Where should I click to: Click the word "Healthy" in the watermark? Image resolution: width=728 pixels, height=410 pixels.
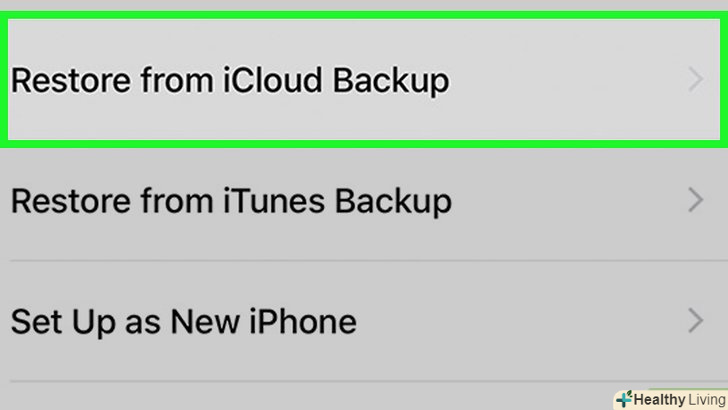pos(658,400)
